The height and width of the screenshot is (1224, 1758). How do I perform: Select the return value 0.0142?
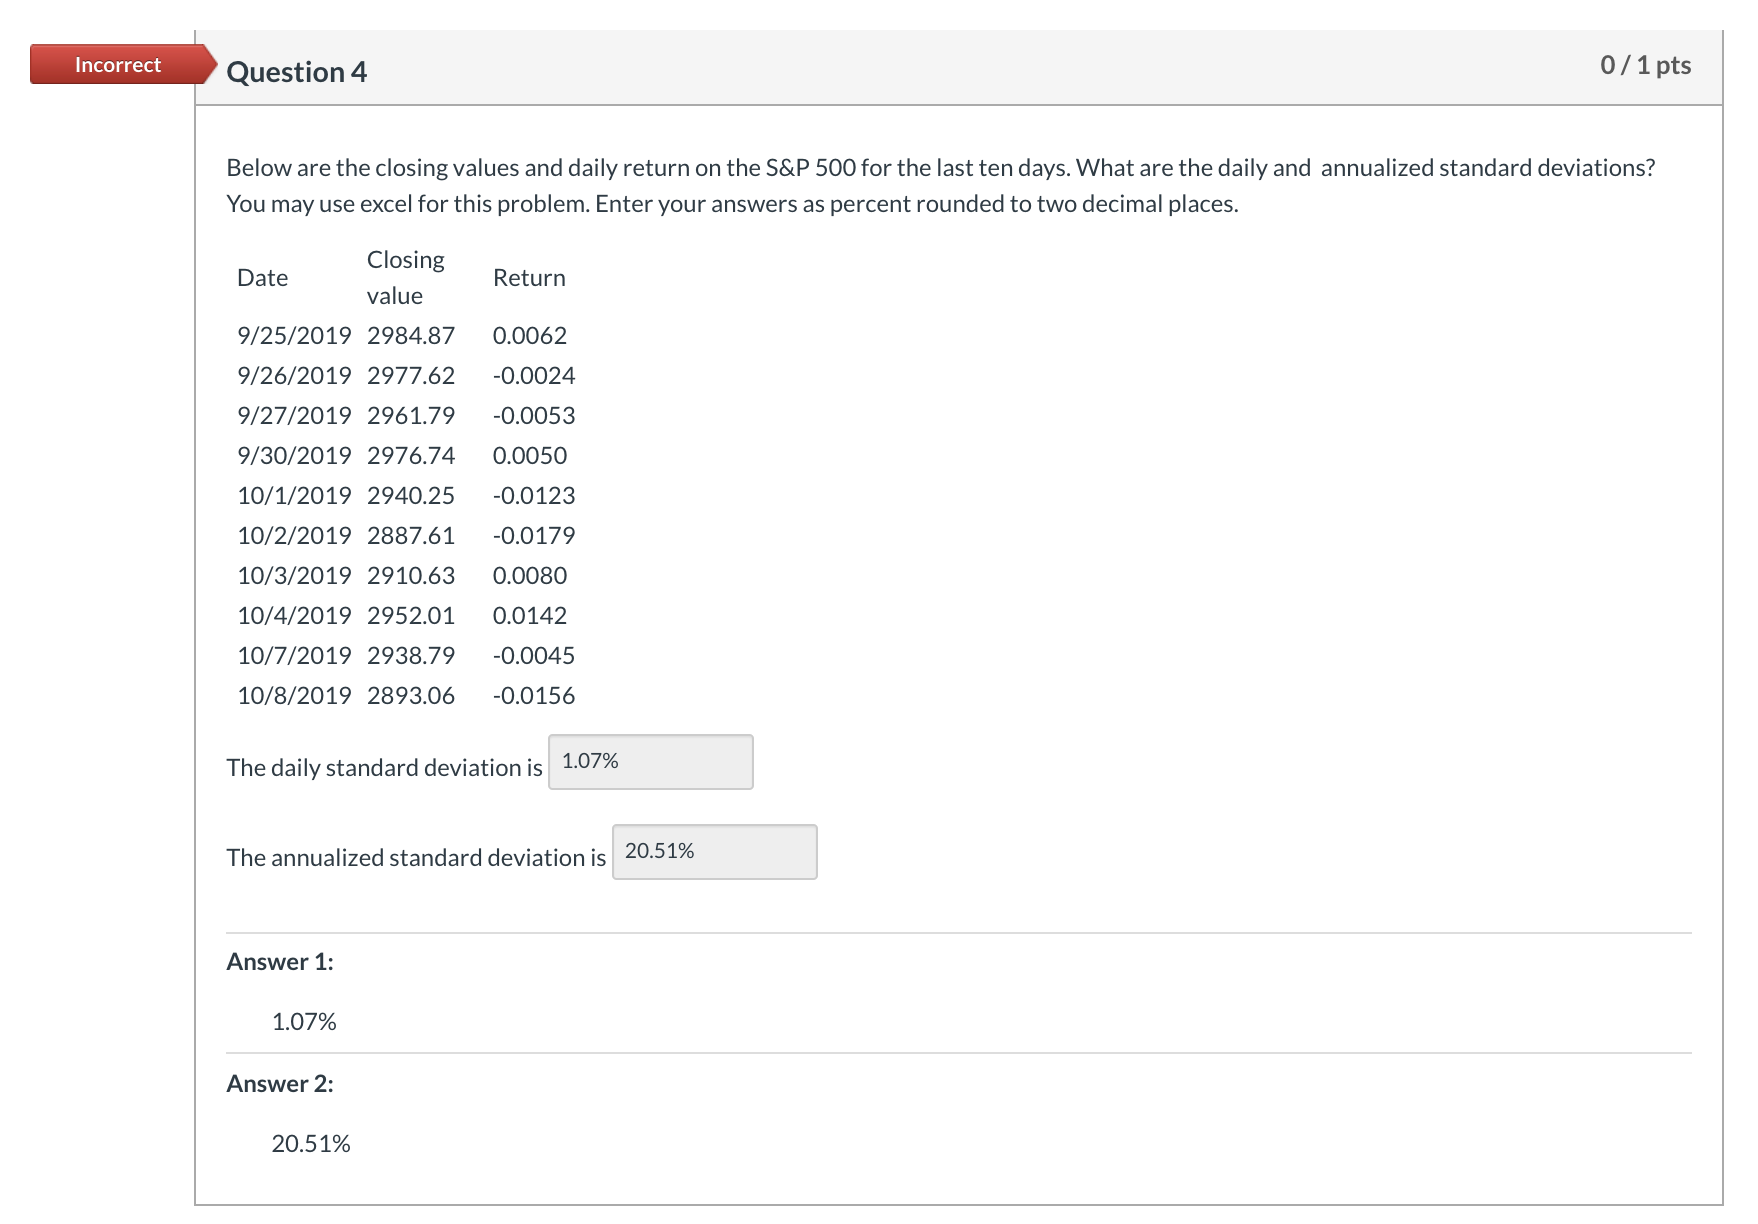point(529,615)
